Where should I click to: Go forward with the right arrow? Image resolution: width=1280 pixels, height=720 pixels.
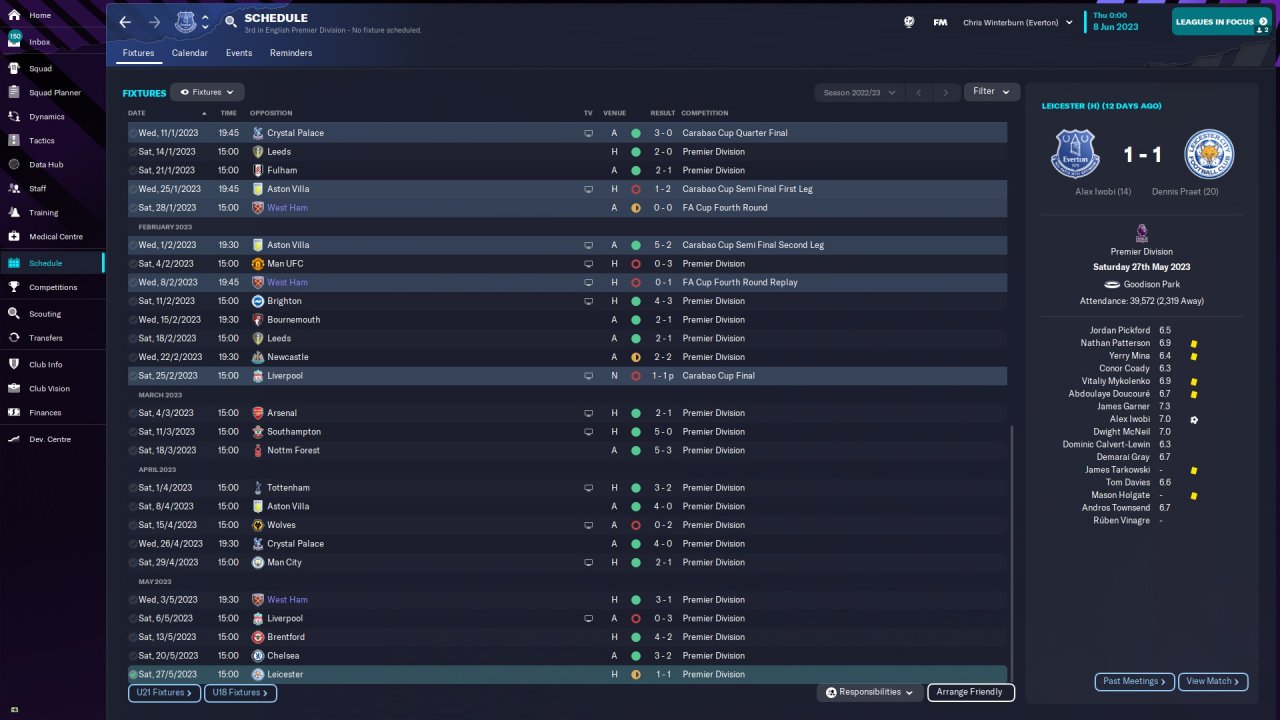154,22
